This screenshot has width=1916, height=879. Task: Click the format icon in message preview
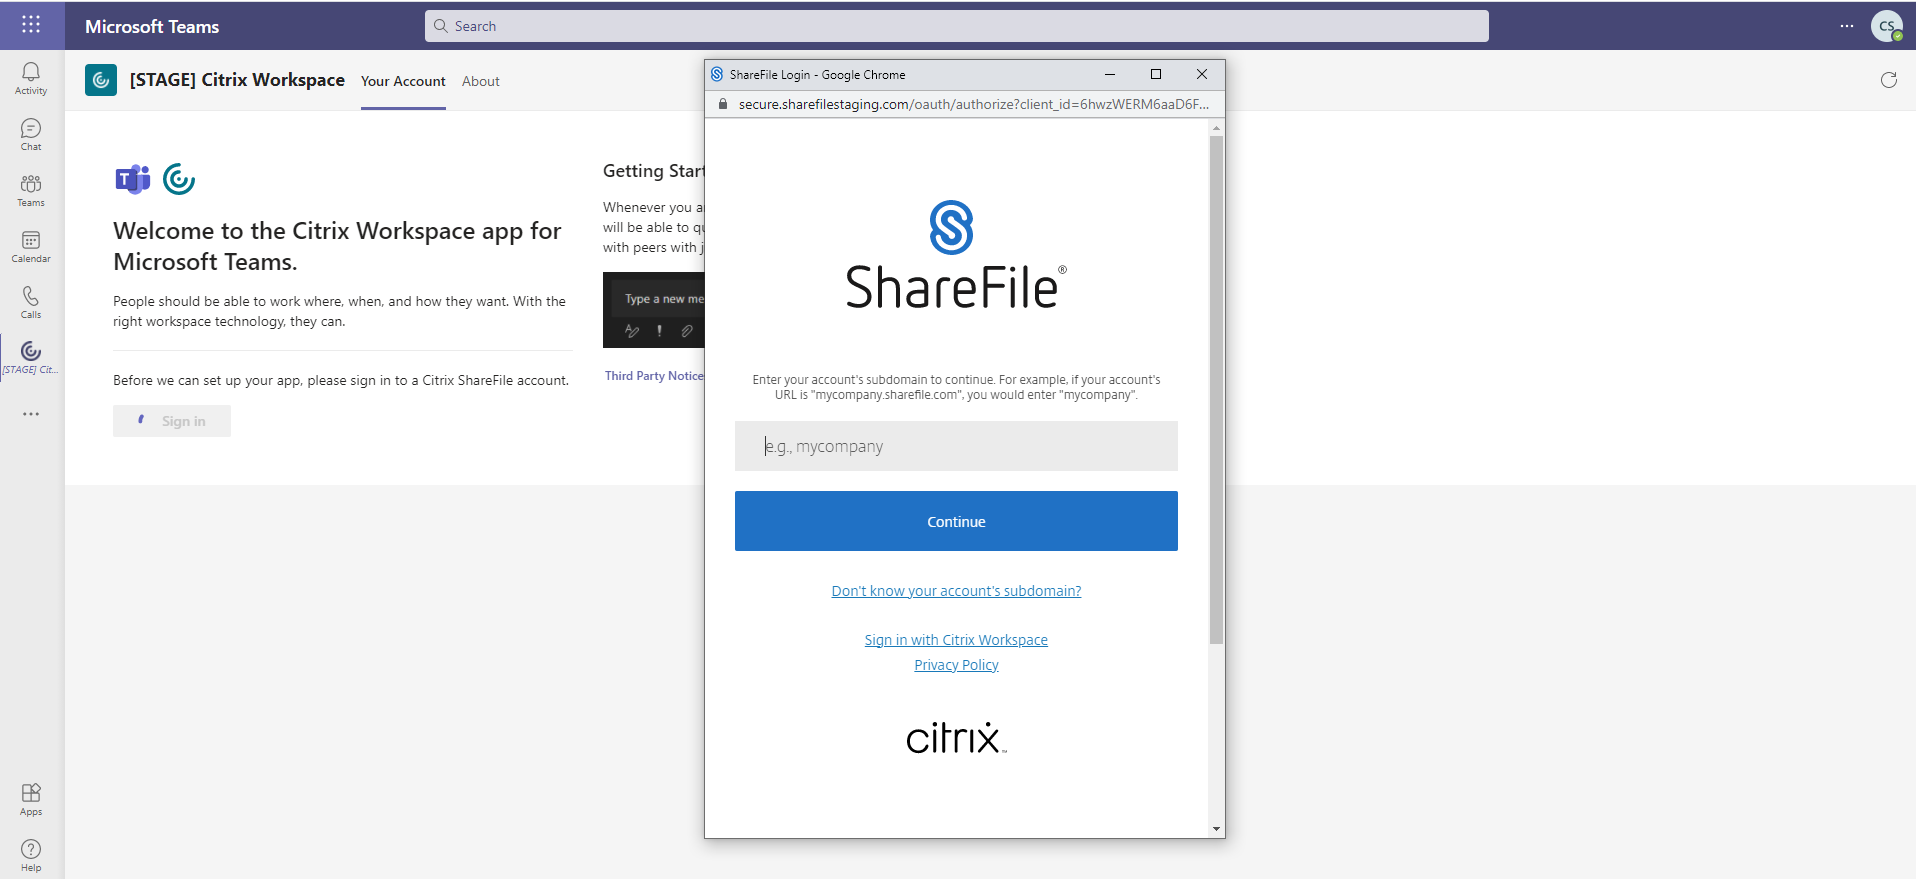tap(632, 331)
